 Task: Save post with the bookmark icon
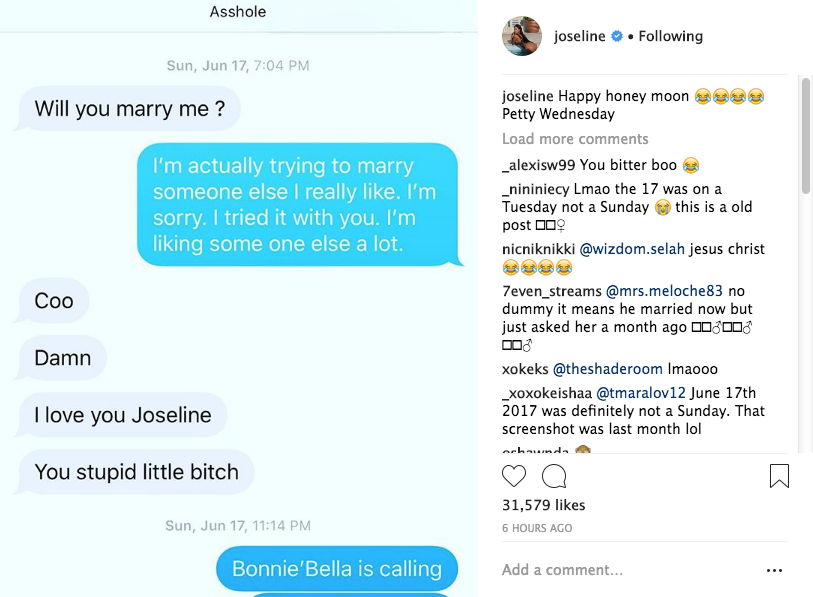coord(779,476)
